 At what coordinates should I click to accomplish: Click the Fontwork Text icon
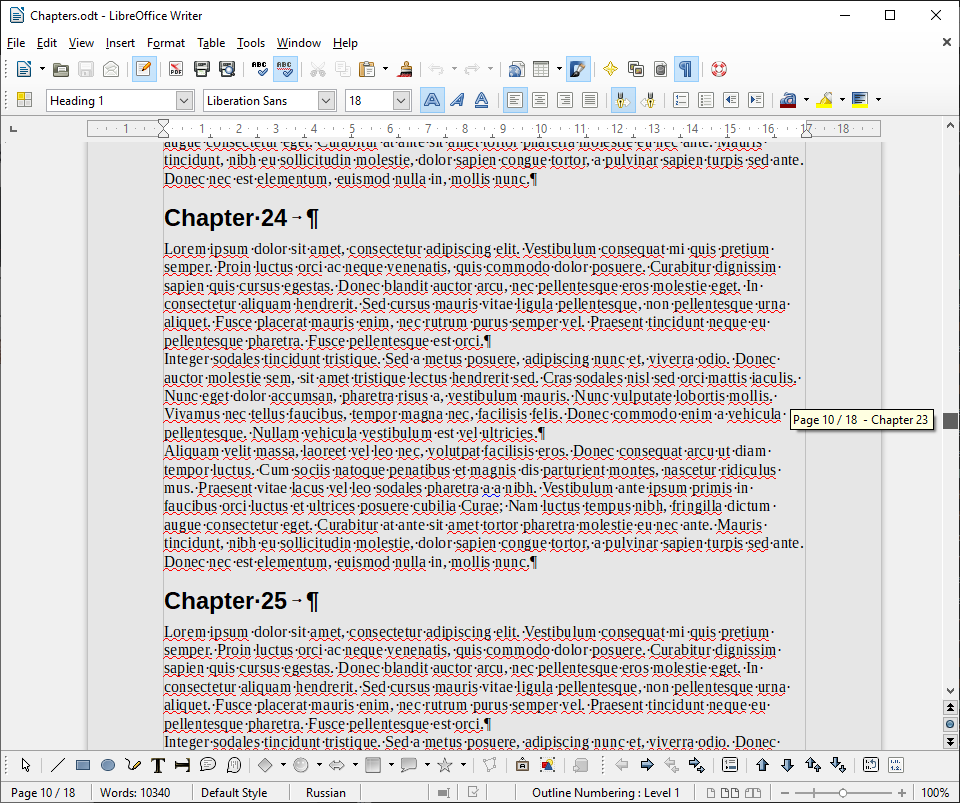pos(608,69)
